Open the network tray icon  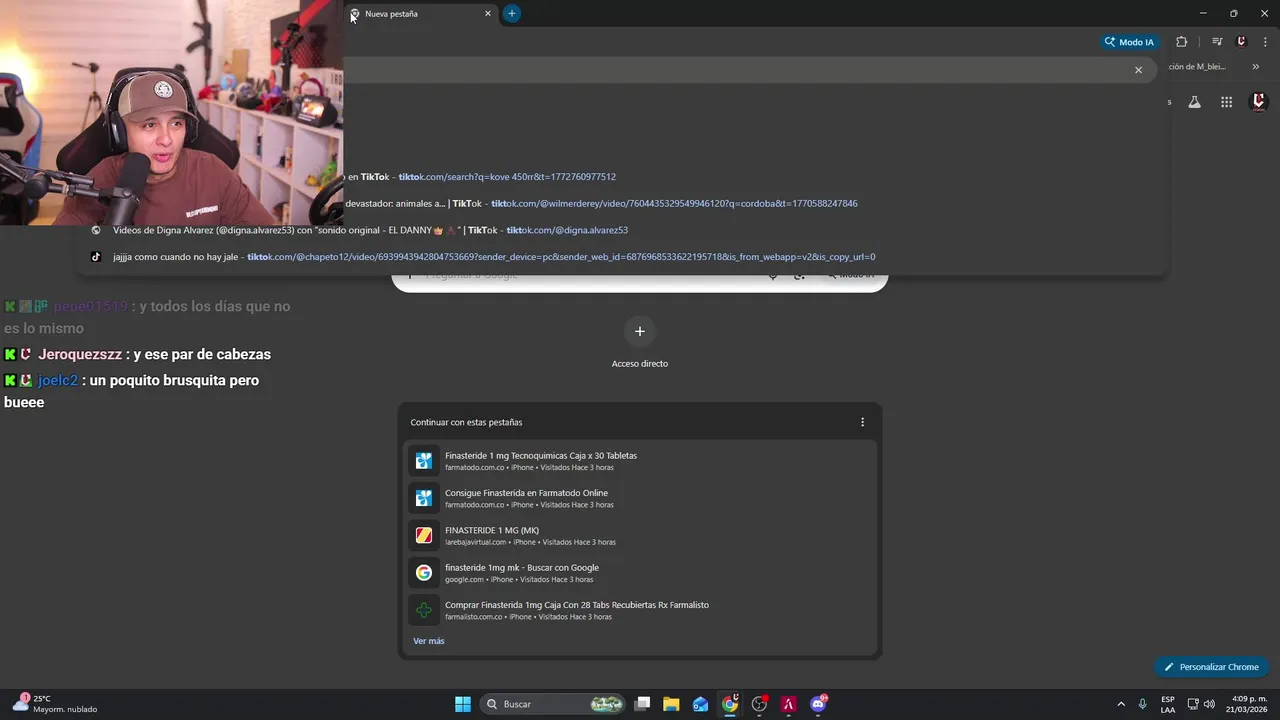1193,704
